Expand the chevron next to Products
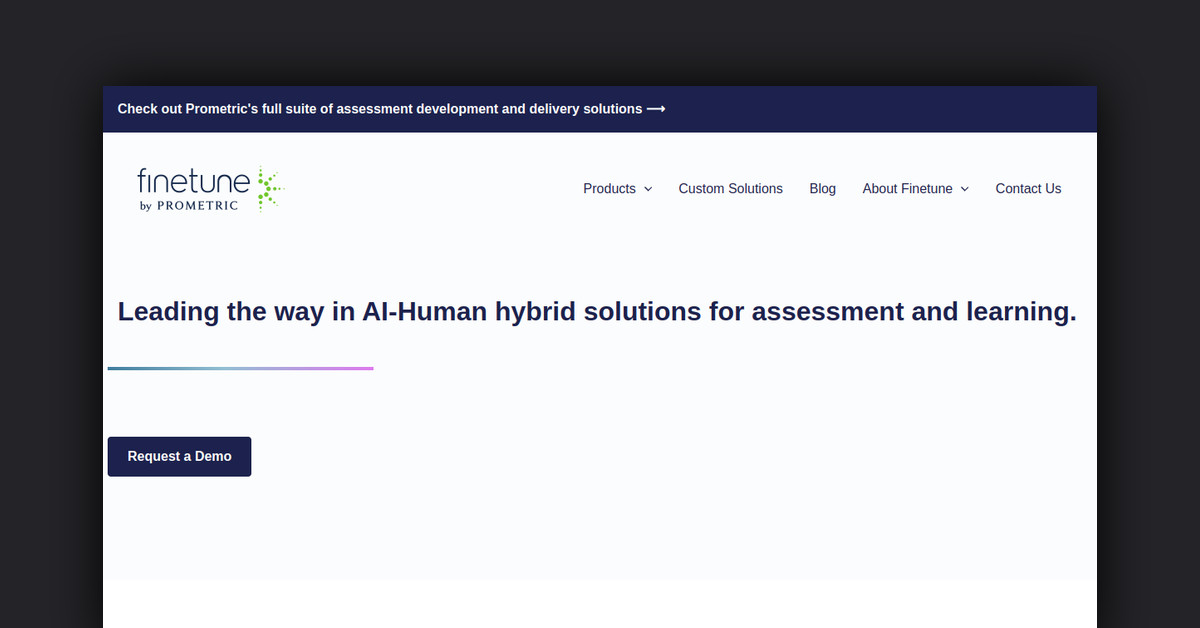The width and height of the screenshot is (1200, 628). (x=648, y=189)
